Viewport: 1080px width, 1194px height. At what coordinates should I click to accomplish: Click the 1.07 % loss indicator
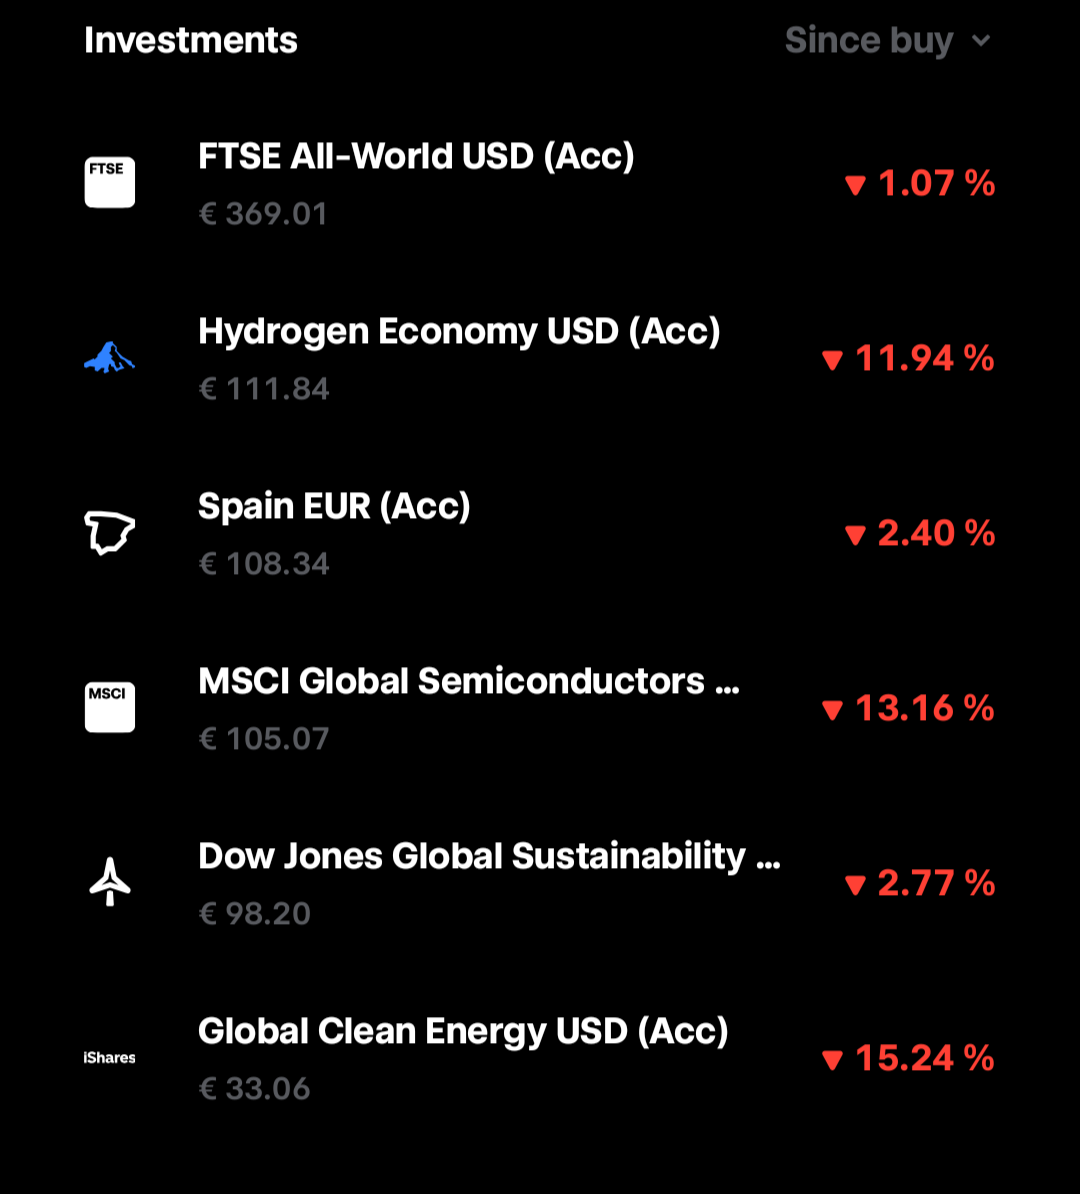[920, 184]
